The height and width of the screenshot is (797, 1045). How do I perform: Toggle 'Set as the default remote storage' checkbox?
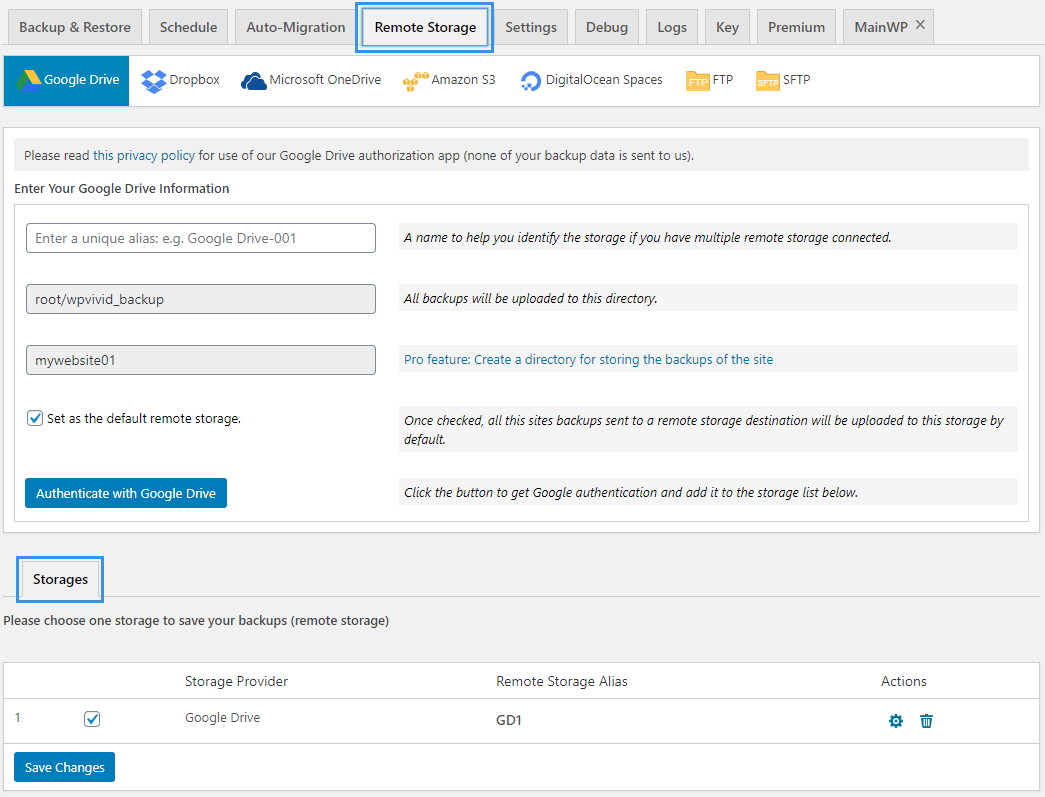35,418
